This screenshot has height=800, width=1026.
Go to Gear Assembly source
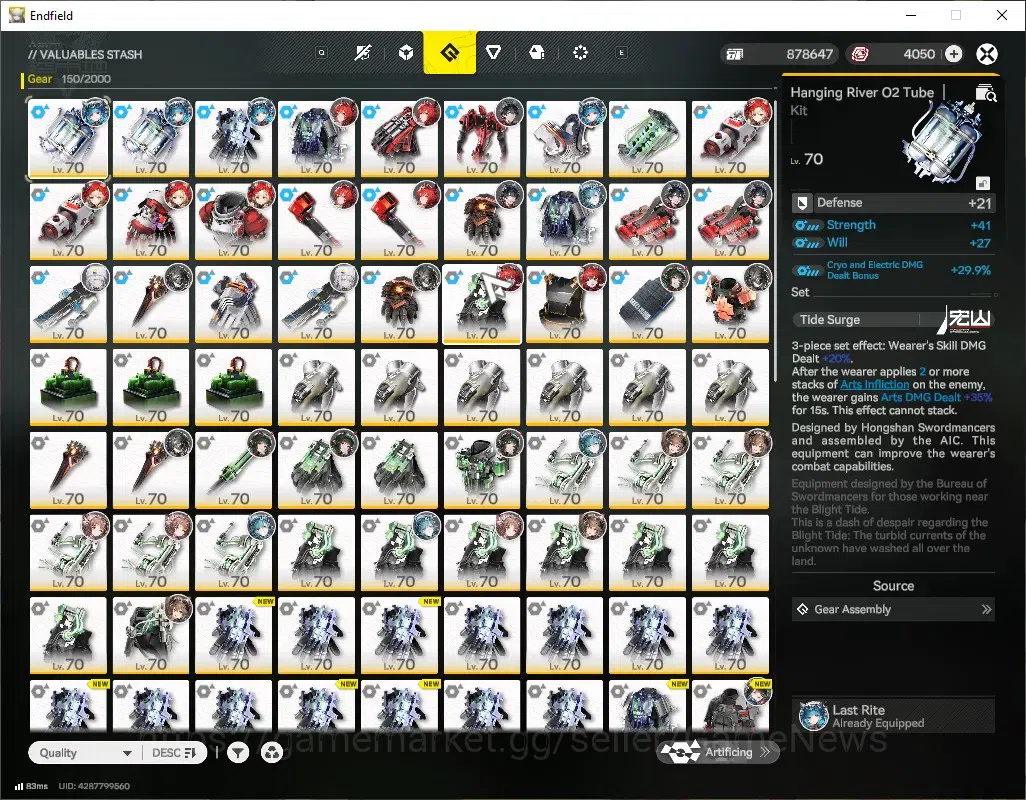click(893, 610)
